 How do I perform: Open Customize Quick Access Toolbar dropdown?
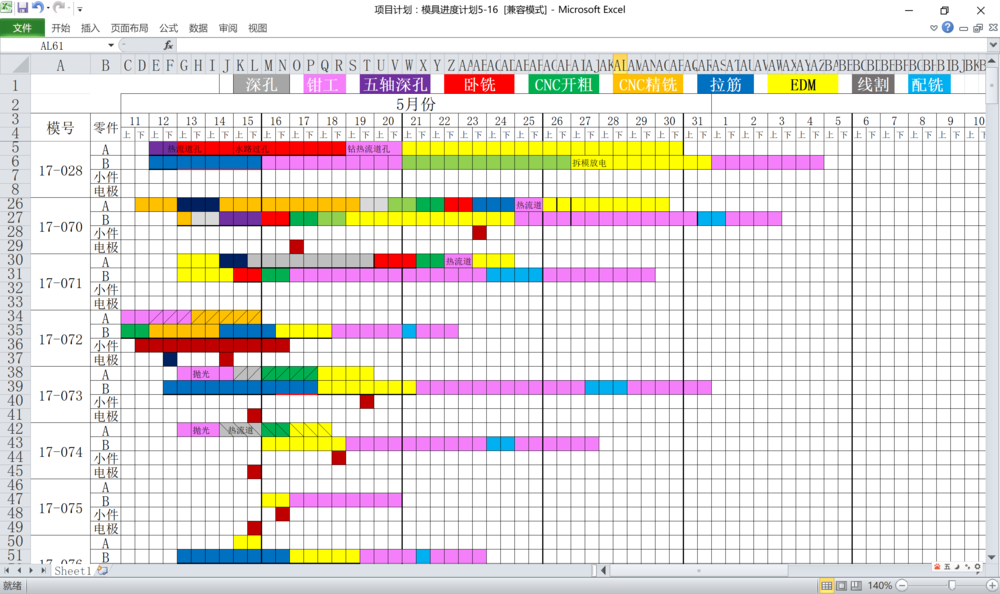pyautogui.click(x=80, y=9)
